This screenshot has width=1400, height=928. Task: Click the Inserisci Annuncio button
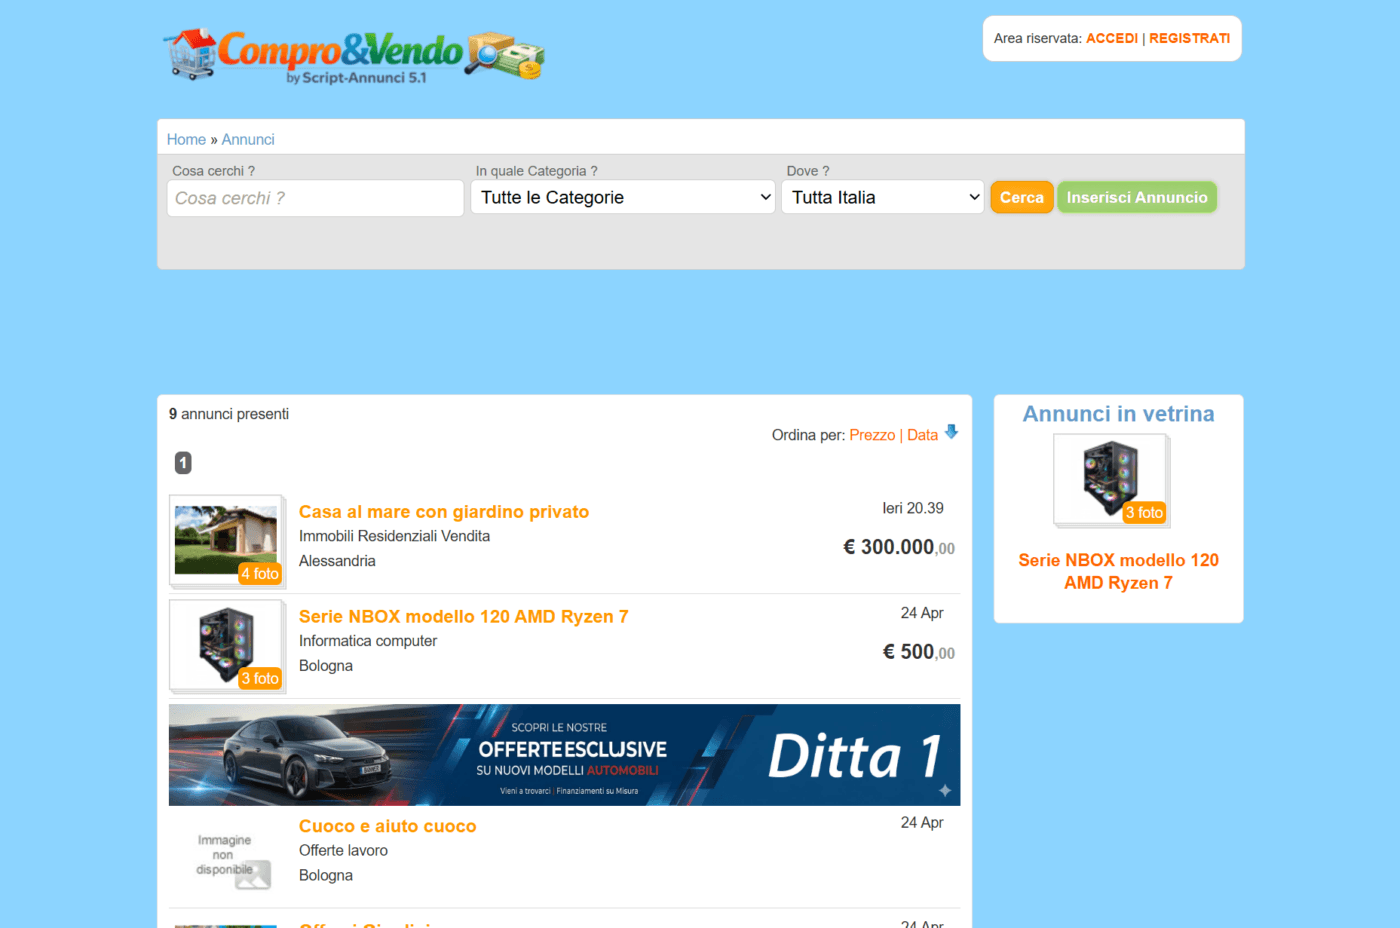pos(1137,197)
